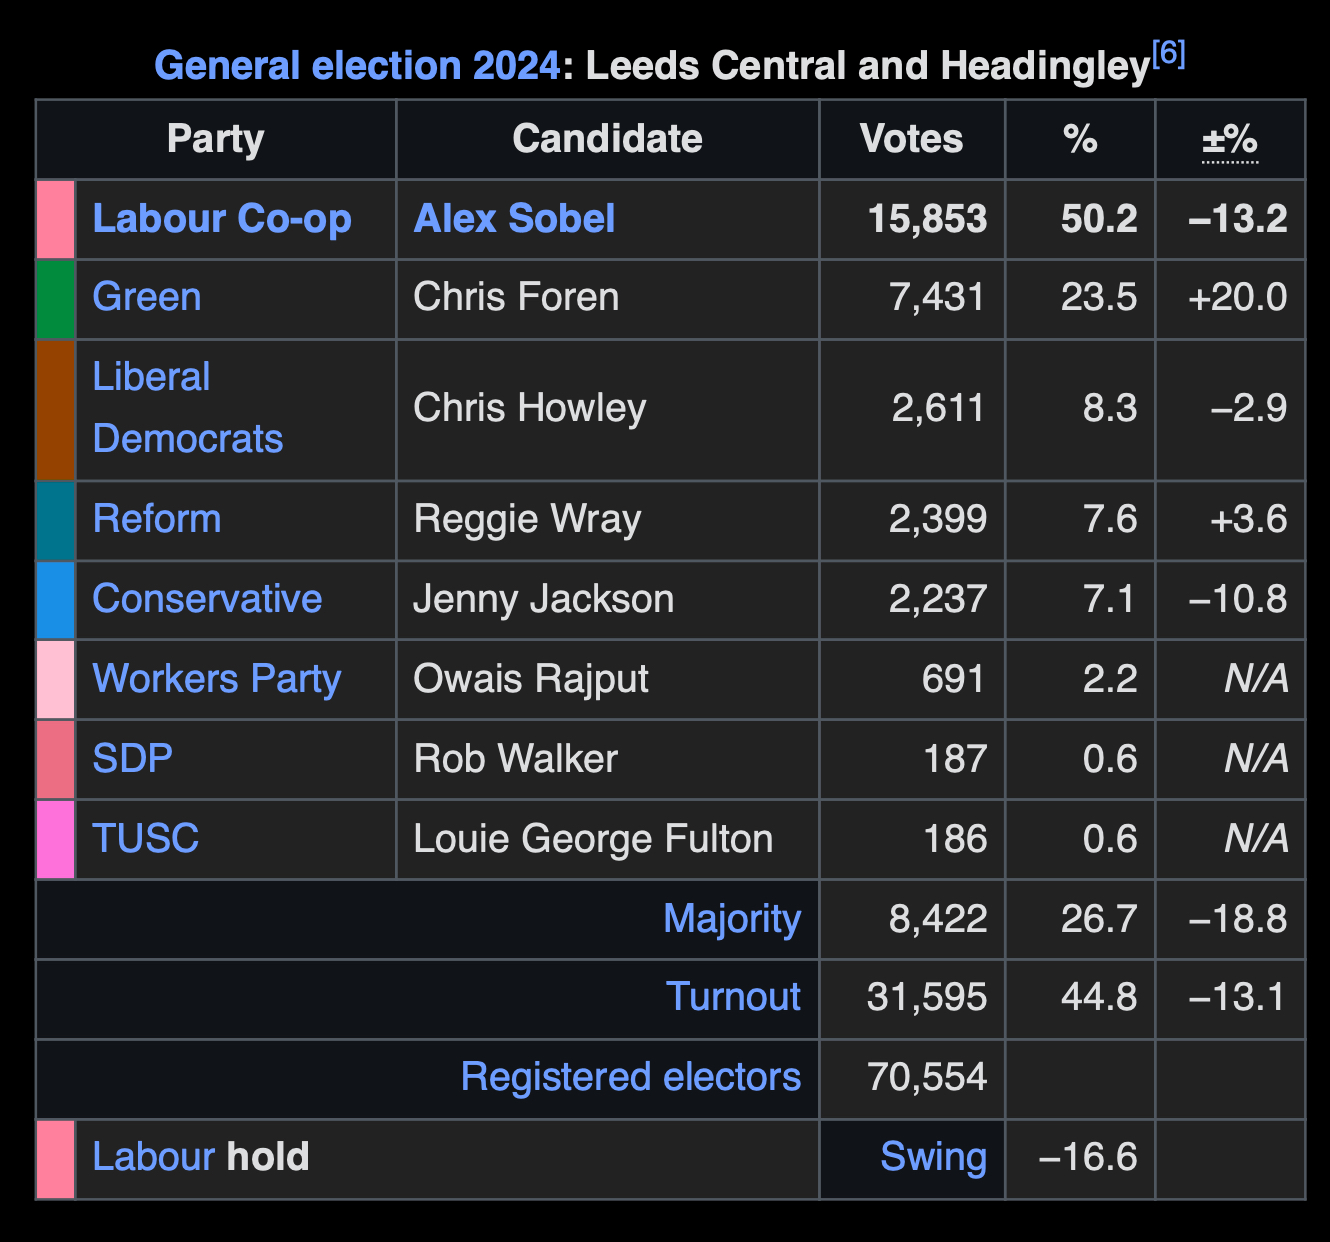Click the Green party color swatch
Image resolution: width=1330 pixels, height=1242 pixels.
click(x=56, y=299)
